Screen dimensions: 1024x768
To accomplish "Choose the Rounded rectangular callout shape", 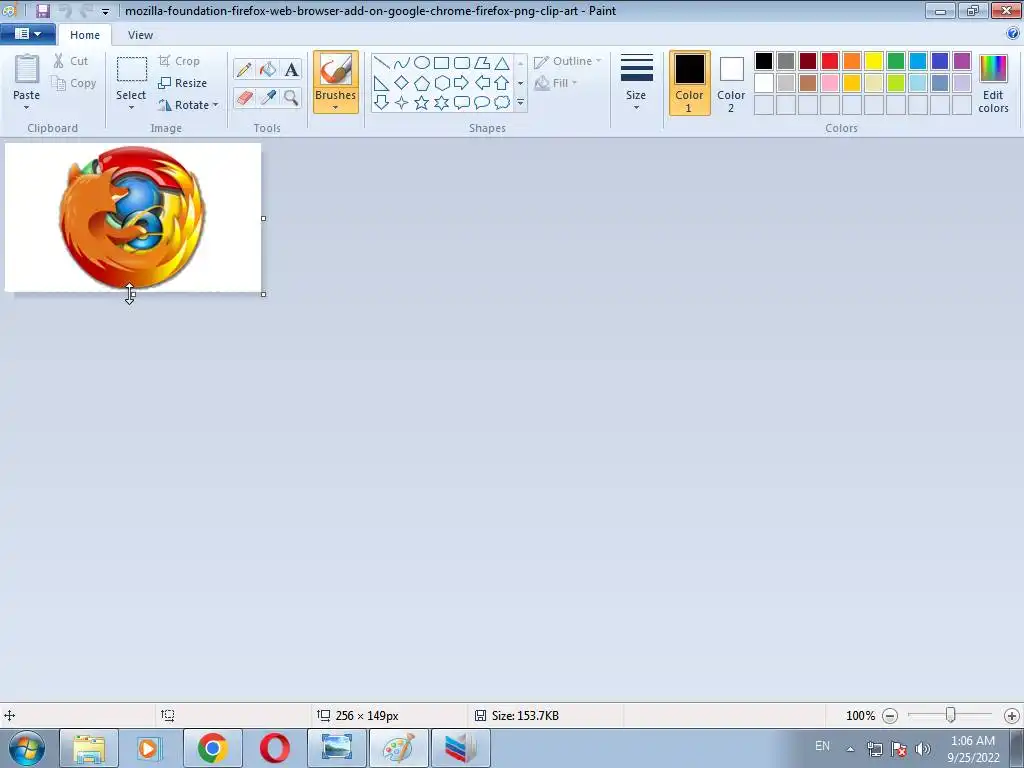I will (462, 103).
